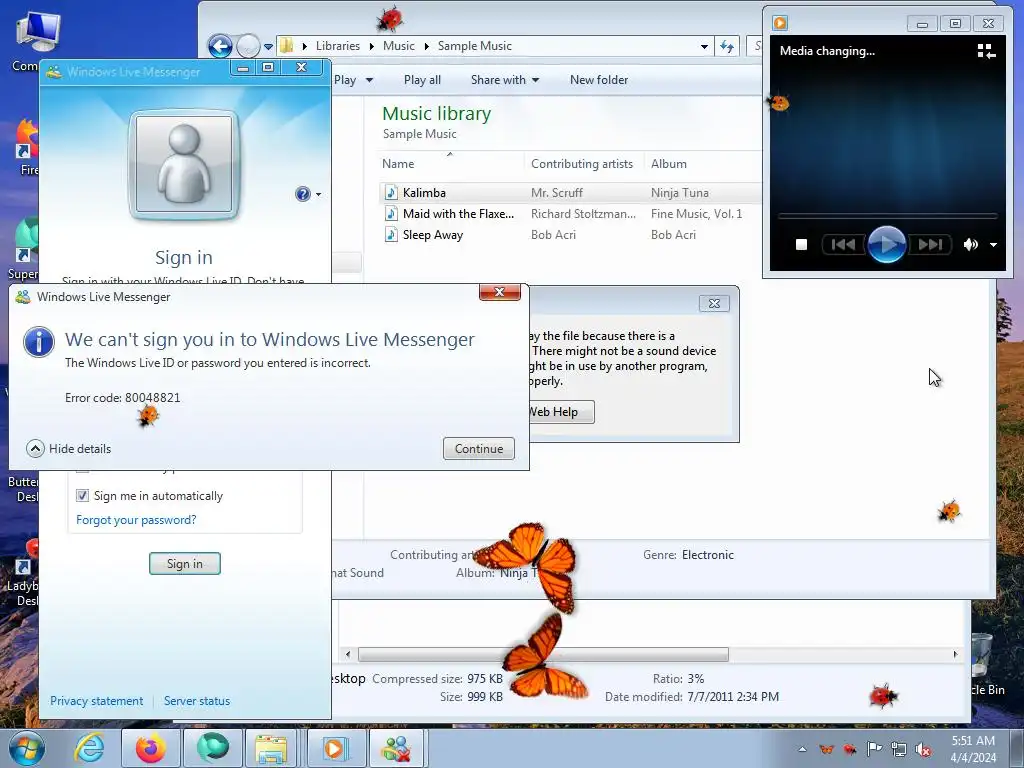This screenshot has width=1024, height=768.
Task: Click the Windows Explorer folder taskbar icon
Action: tap(271, 748)
